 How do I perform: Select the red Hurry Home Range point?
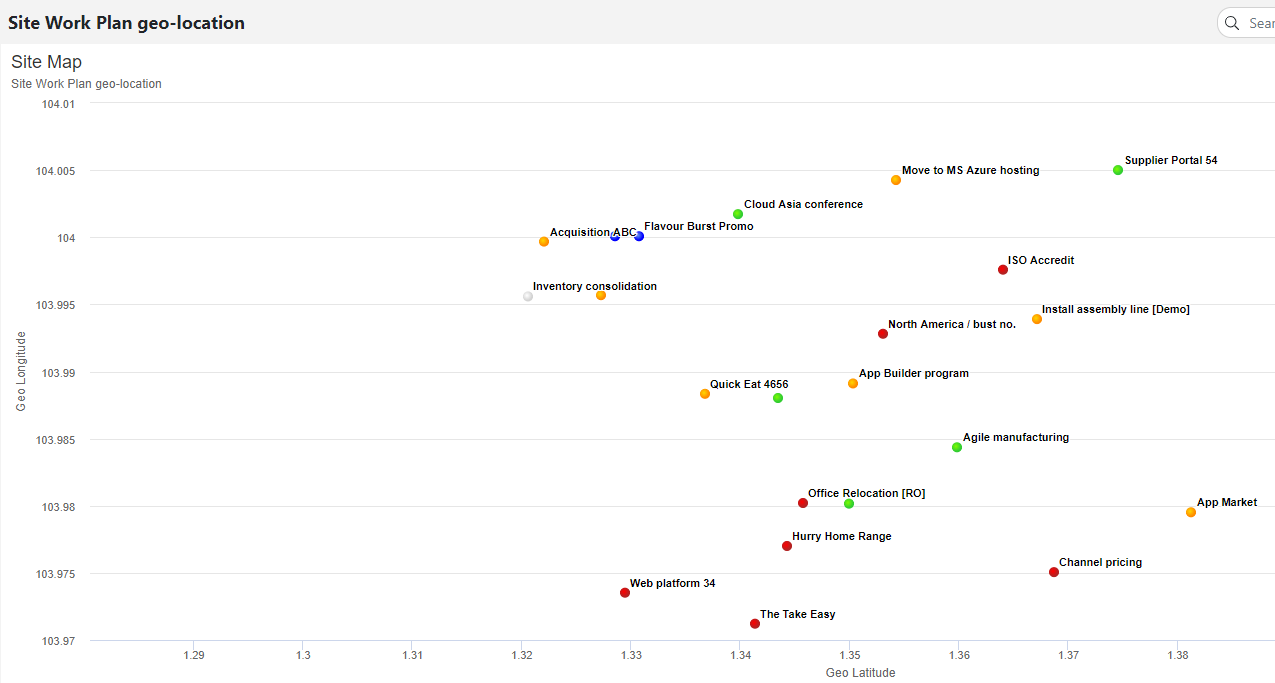click(x=787, y=546)
